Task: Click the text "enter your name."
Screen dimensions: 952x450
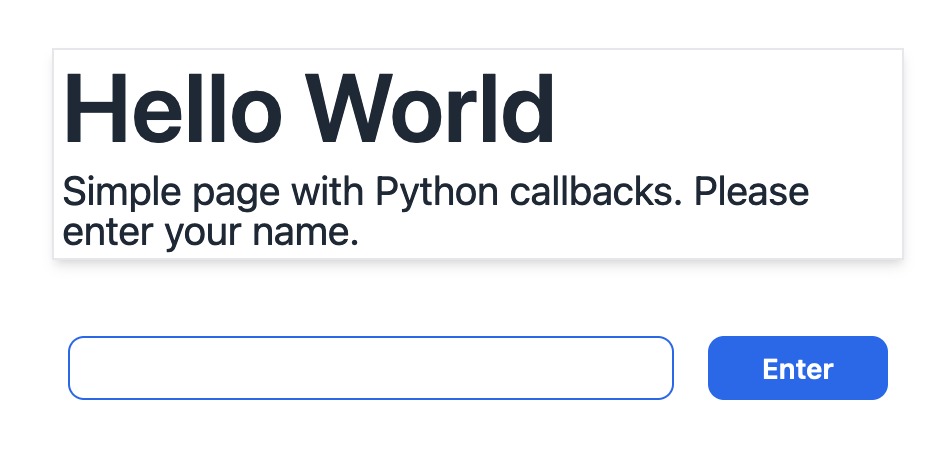Action: 210,232
